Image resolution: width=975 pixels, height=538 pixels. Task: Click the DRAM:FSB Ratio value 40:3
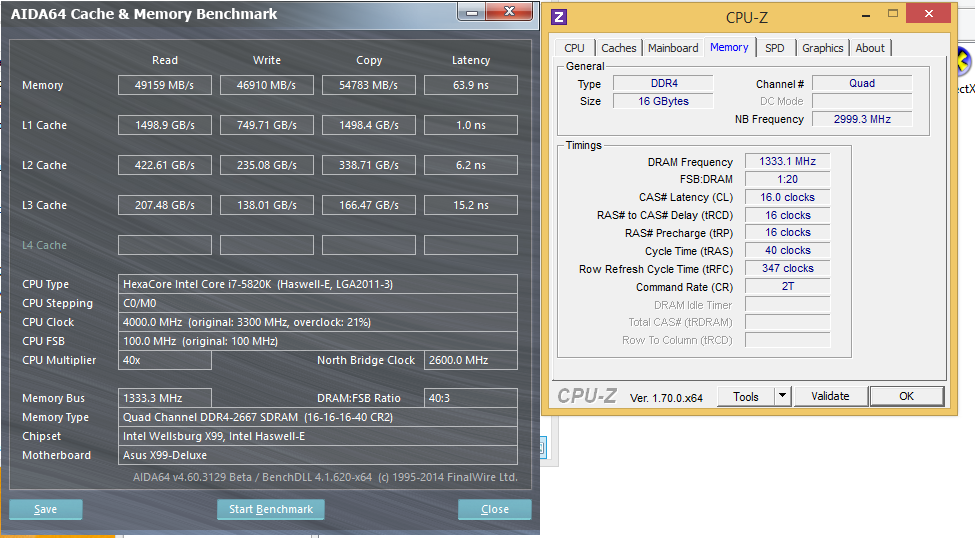click(x=471, y=398)
